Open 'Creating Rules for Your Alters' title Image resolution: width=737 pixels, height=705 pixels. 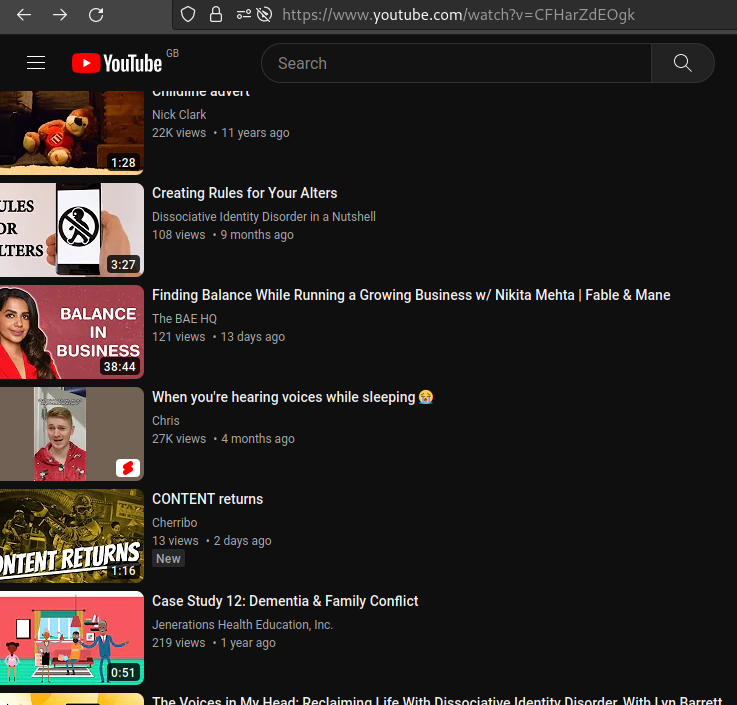point(244,193)
